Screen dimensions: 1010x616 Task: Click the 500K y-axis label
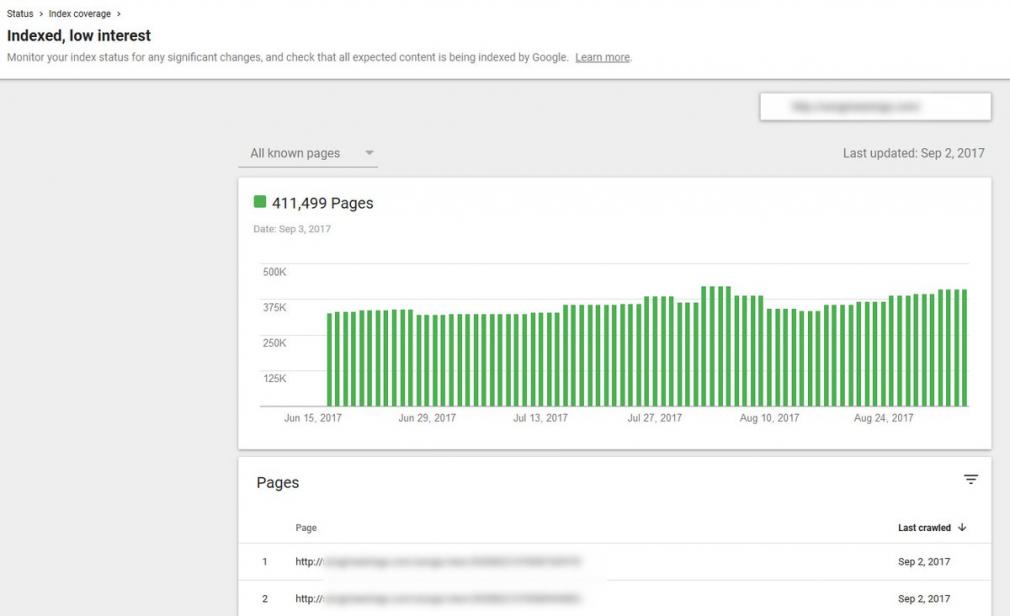coord(274,272)
